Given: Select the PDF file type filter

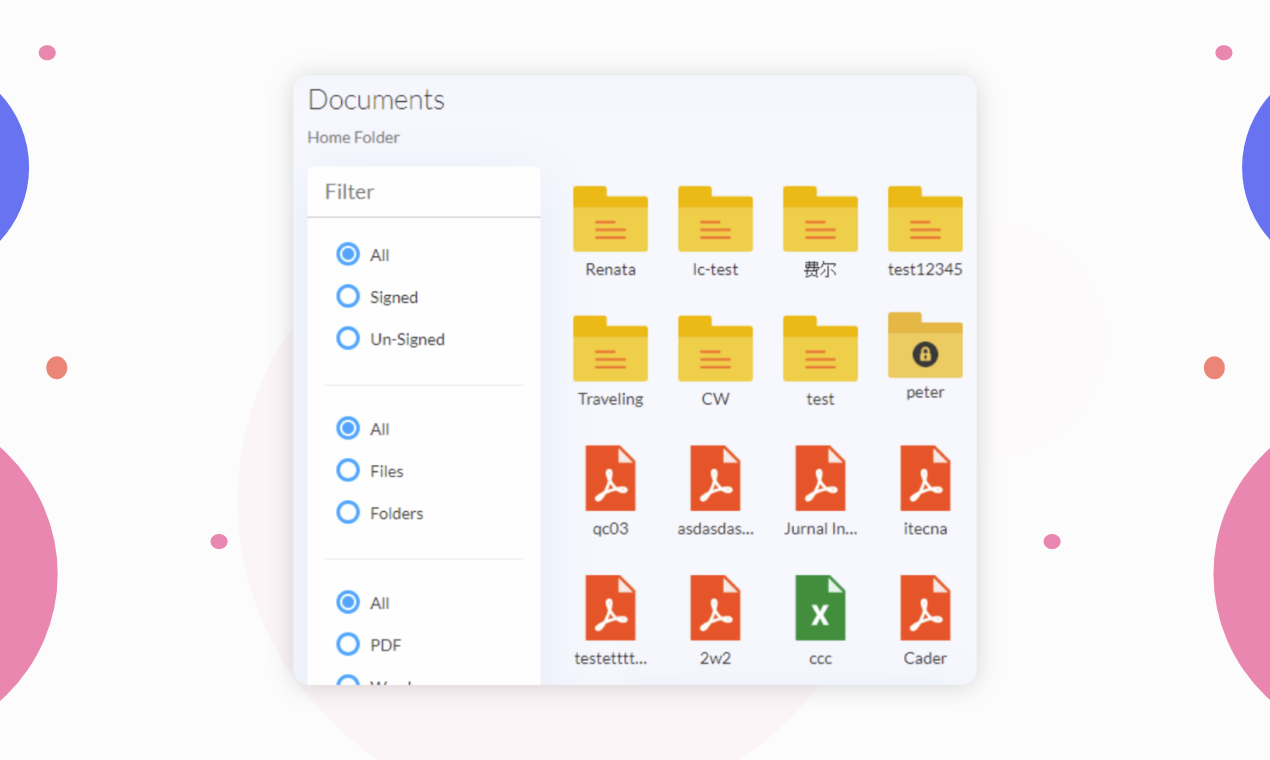Looking at the screenshot, I should point(348,645).
